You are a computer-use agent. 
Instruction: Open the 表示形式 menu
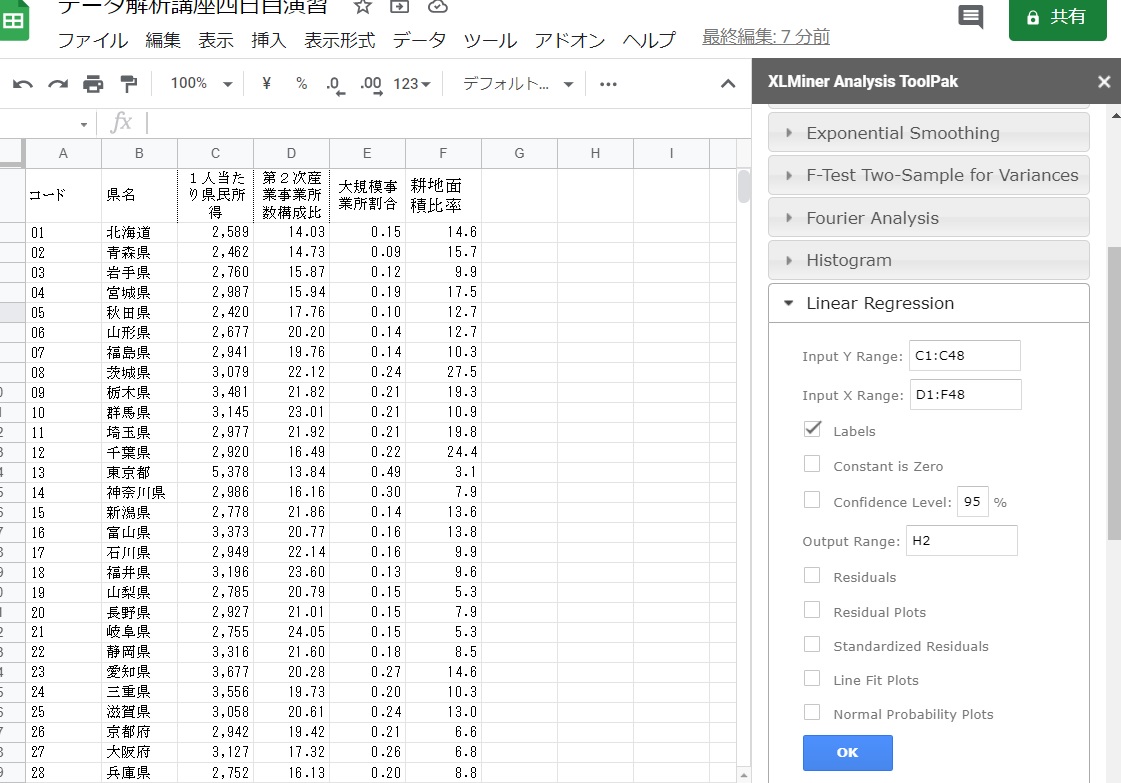tap(340, 40)
